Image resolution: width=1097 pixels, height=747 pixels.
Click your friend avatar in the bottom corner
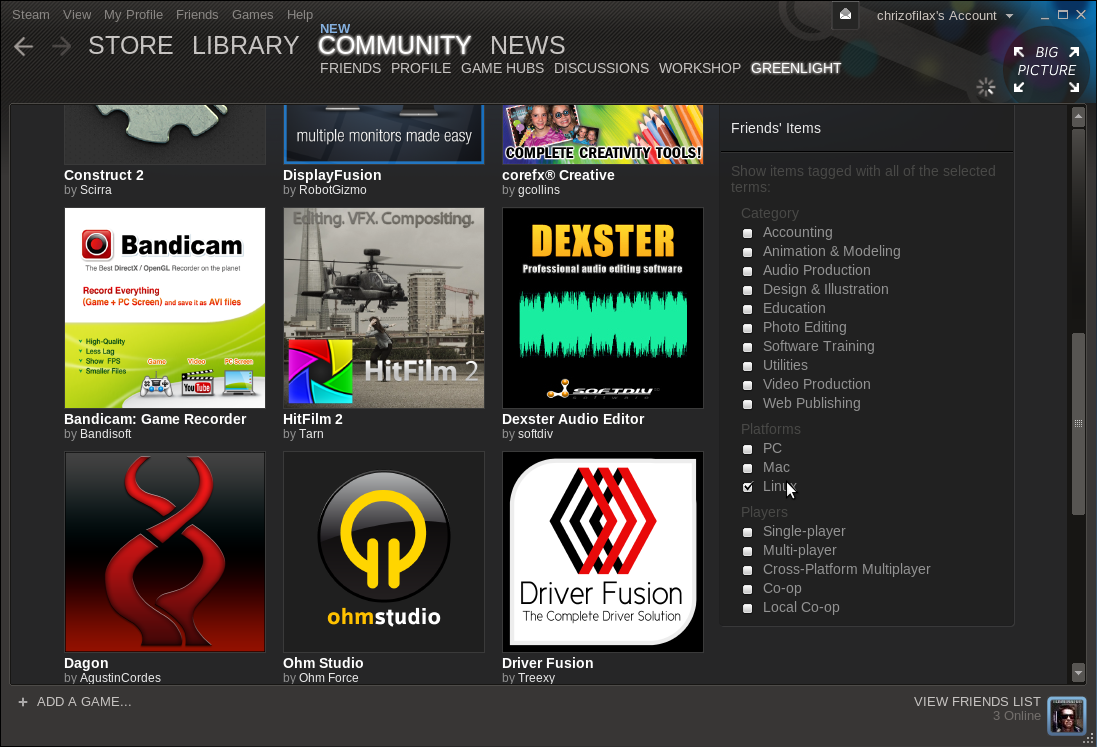coord(1066,716)
